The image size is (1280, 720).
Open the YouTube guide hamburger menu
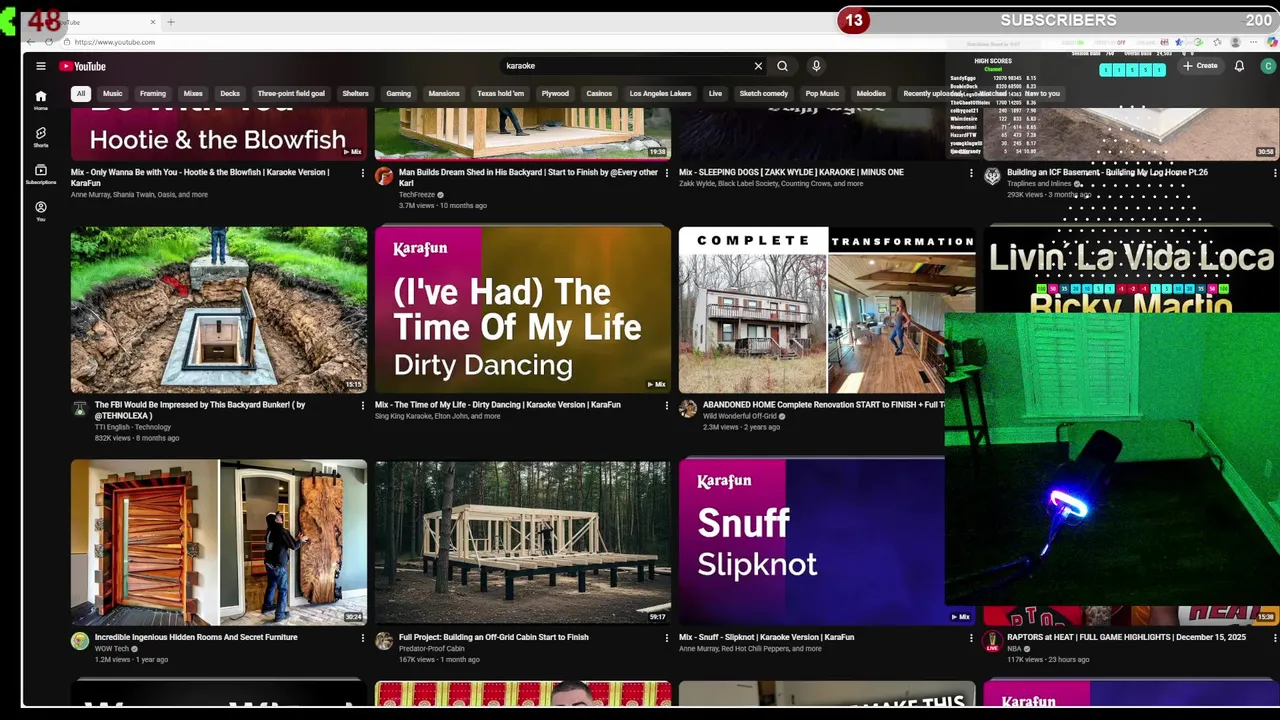(41, 66)
